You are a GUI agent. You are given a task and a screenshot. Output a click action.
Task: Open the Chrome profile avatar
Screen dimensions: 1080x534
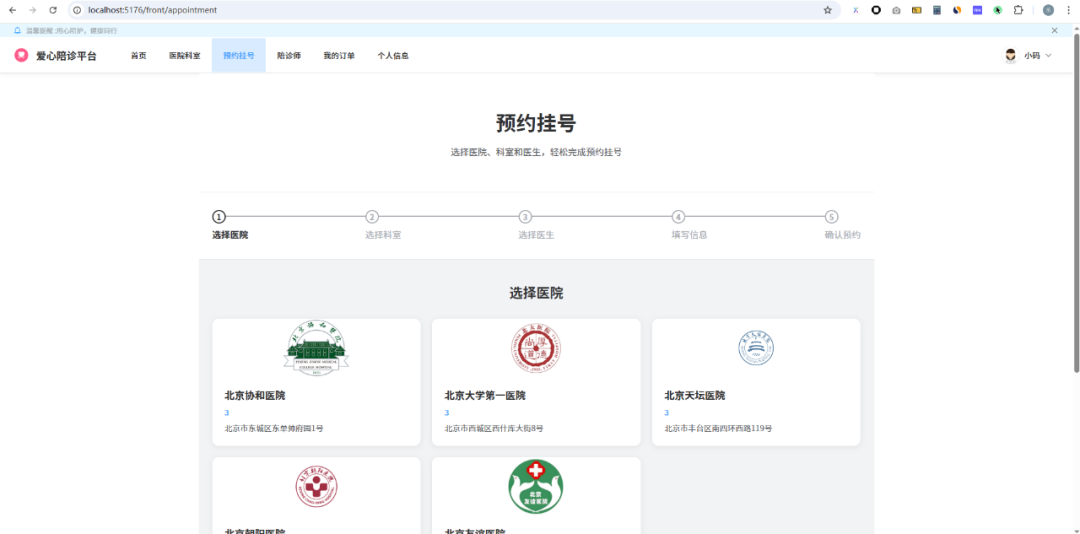1048,10
